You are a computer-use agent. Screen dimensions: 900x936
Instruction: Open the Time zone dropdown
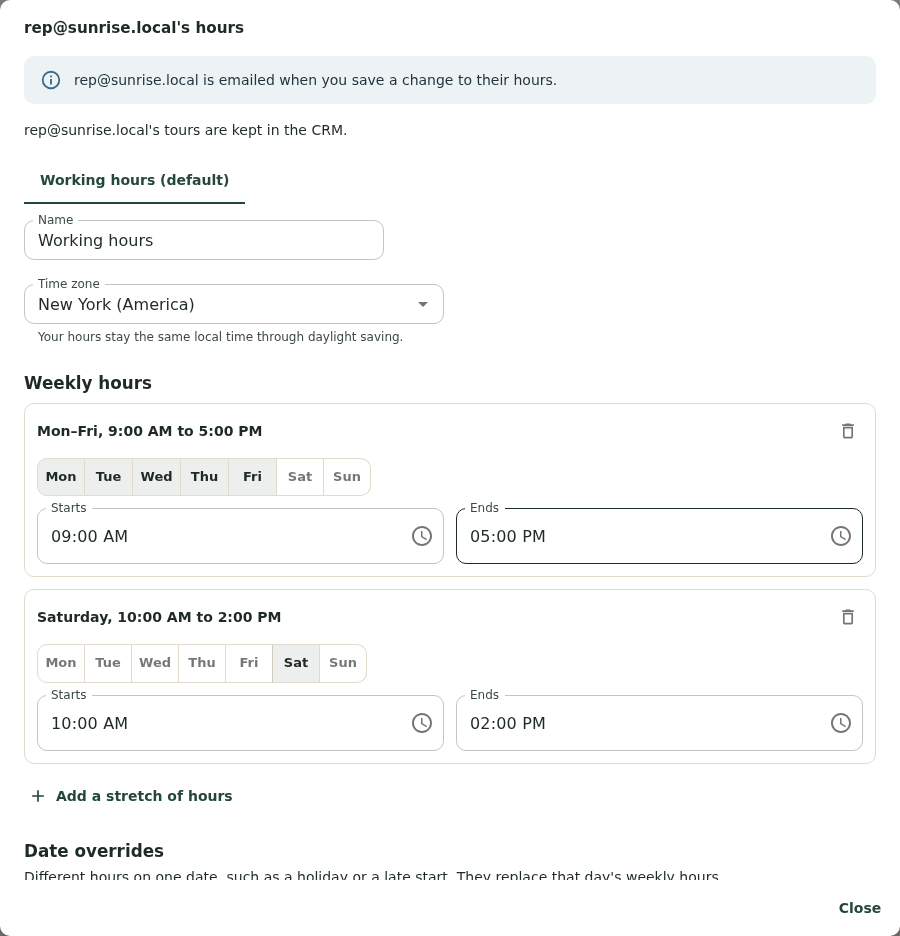pyautogui.click(x=234, y=304)
